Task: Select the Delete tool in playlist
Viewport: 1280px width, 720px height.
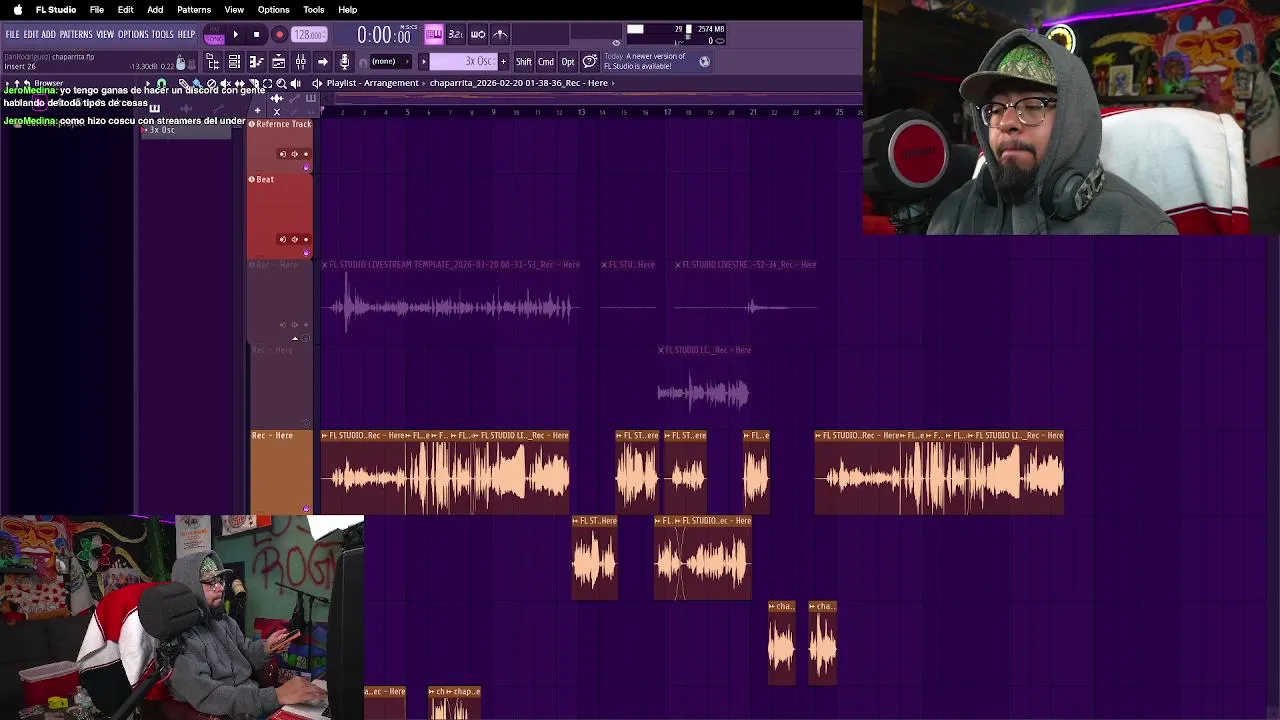Action: point(211,83)
